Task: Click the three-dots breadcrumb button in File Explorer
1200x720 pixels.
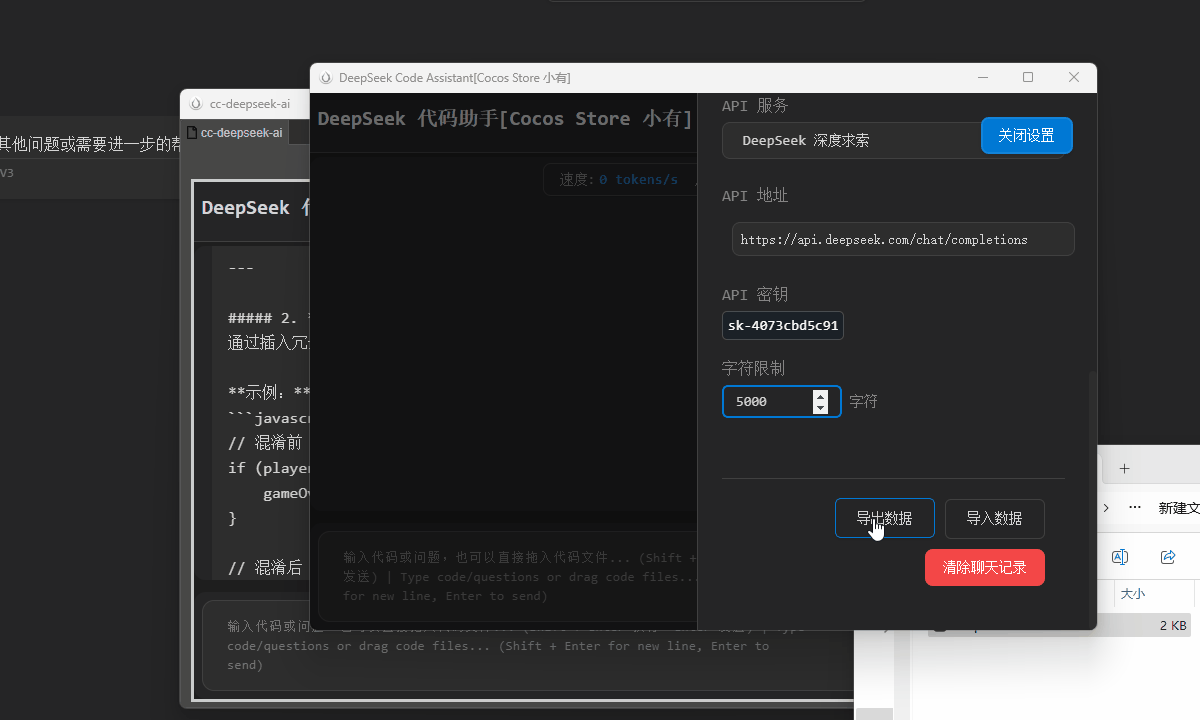Action: point(1135,507)
